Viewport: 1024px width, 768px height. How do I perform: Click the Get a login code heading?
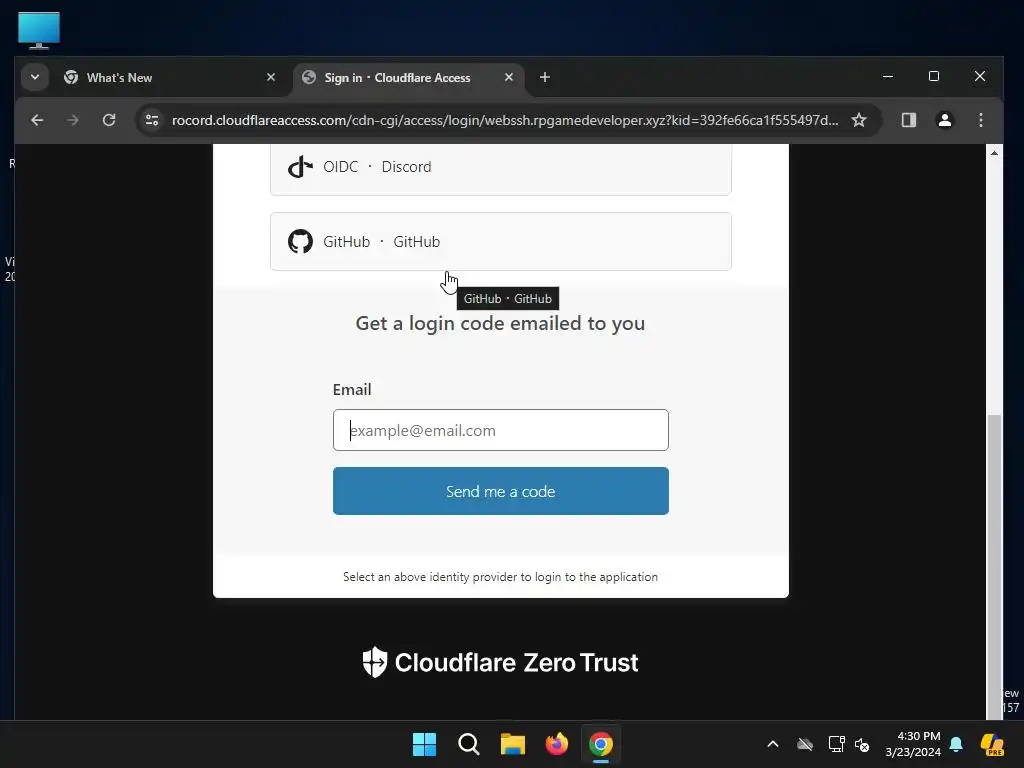click(500, 323)
